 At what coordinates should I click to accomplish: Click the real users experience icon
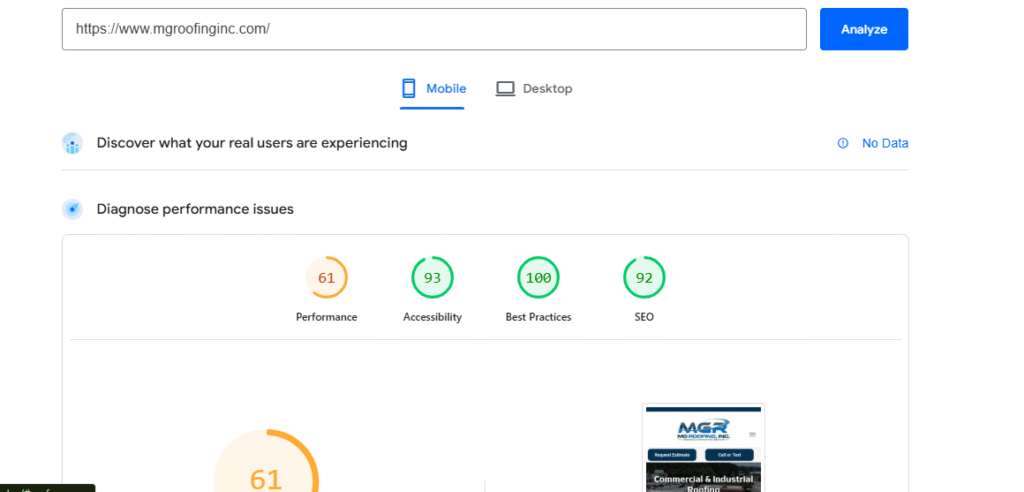click(x=72, y=143)
